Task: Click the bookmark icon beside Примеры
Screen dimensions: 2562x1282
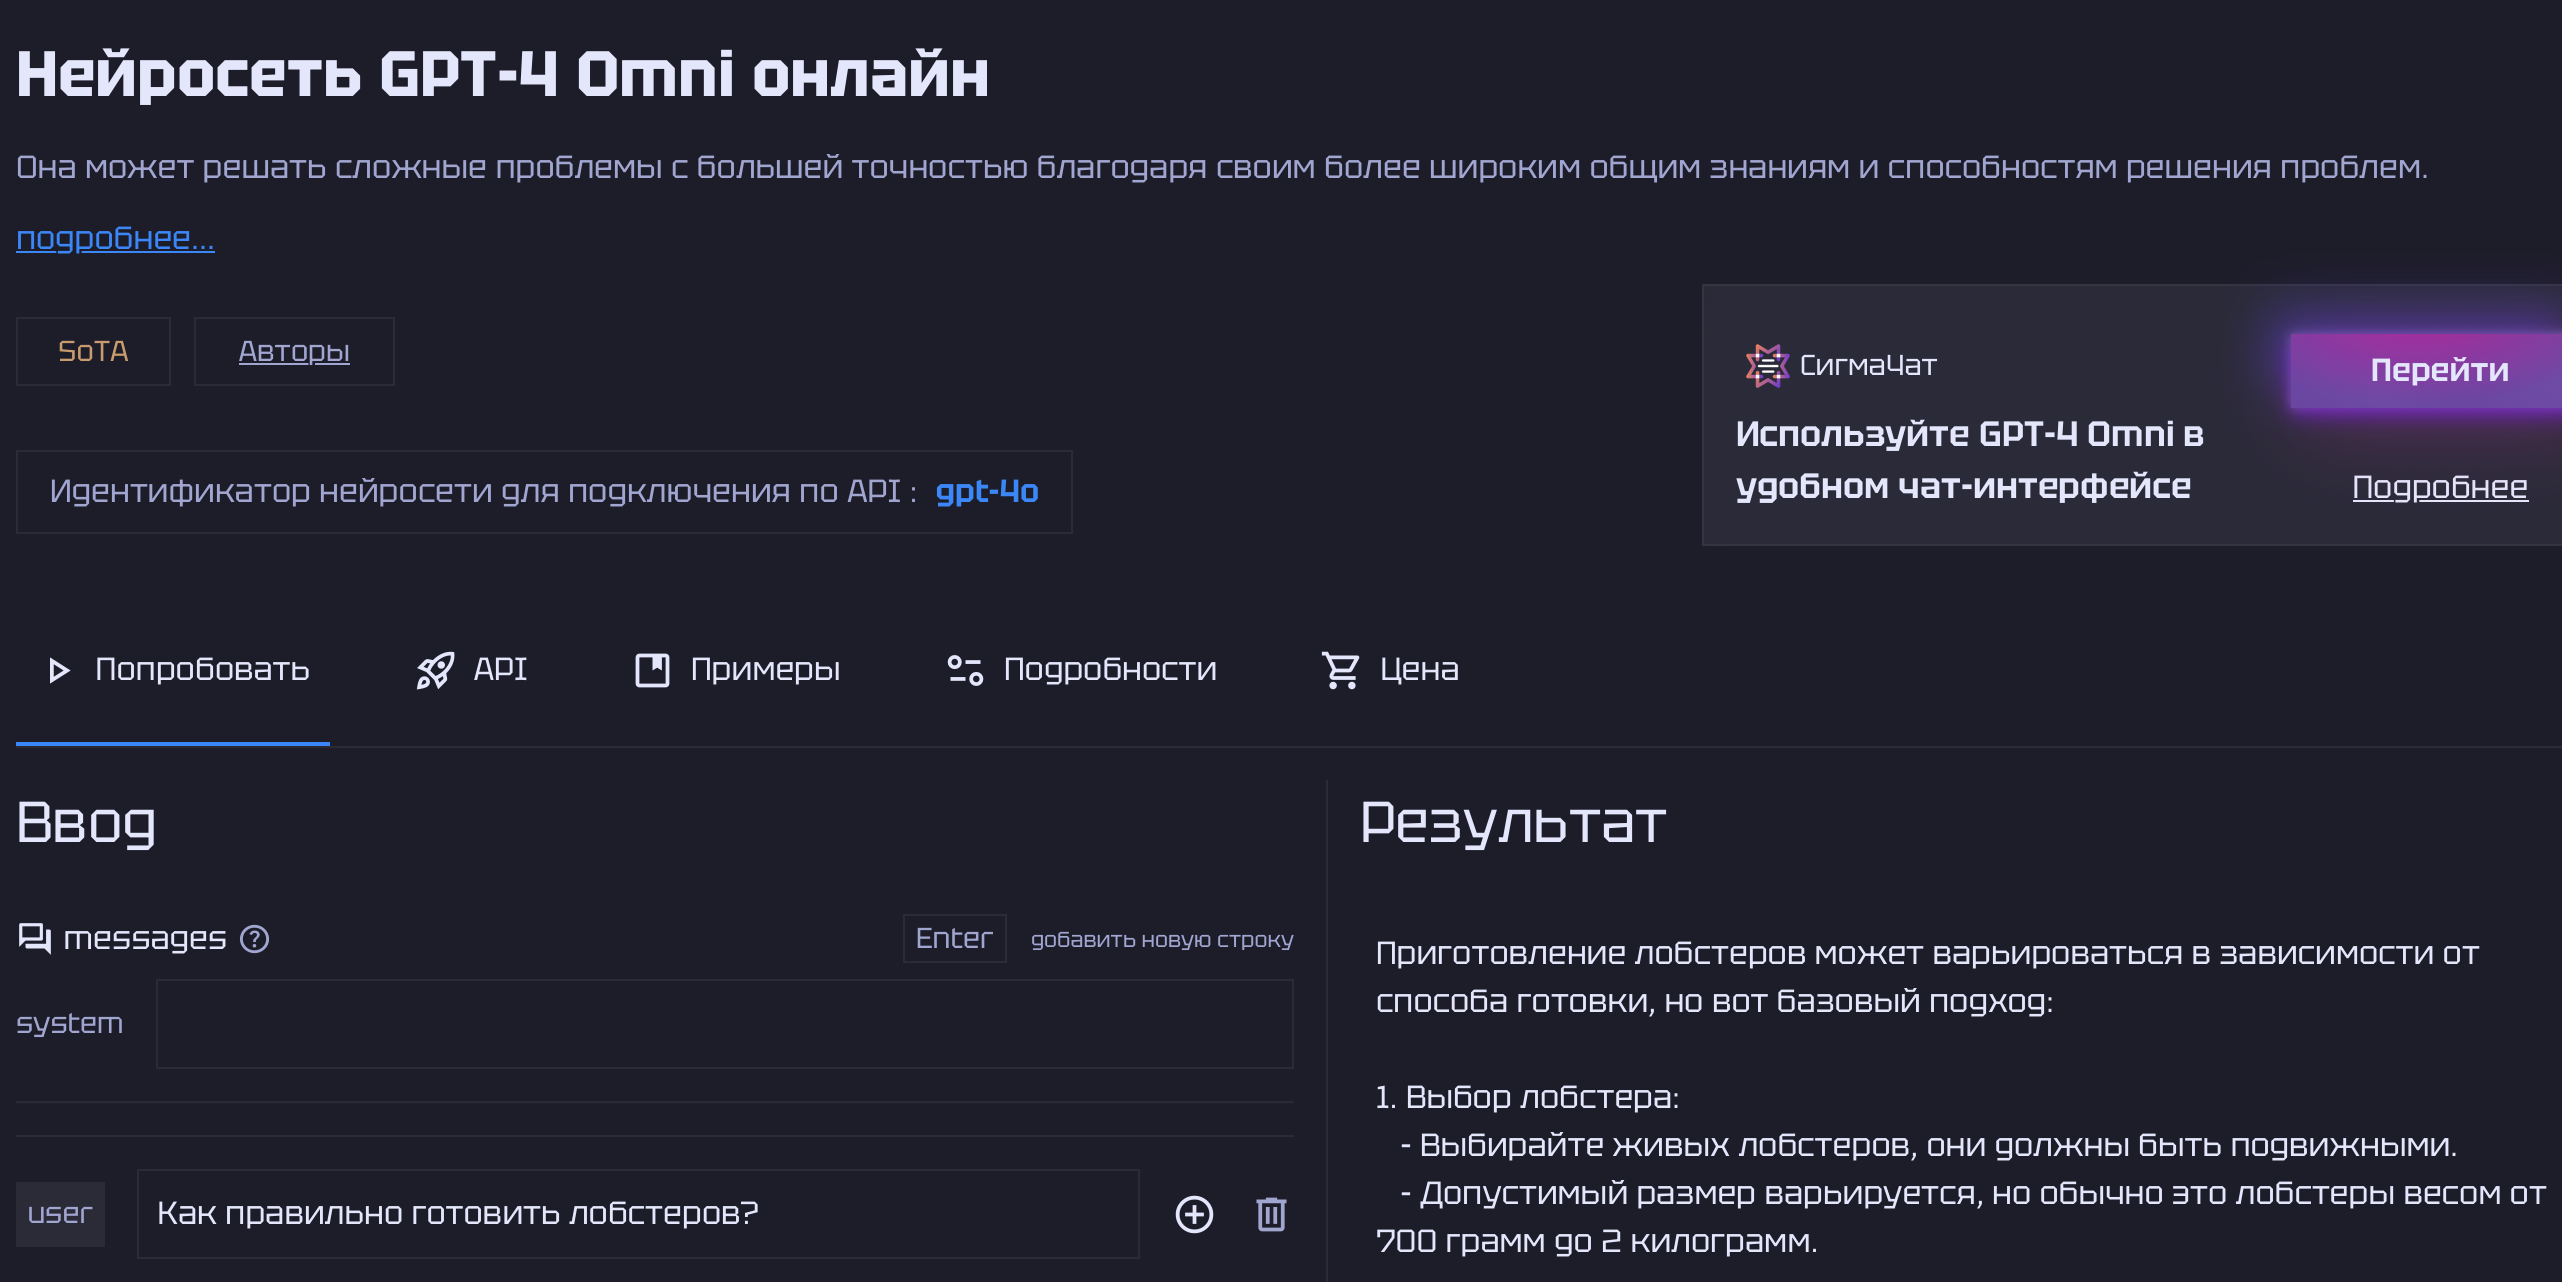Action: tap(652, 670)
